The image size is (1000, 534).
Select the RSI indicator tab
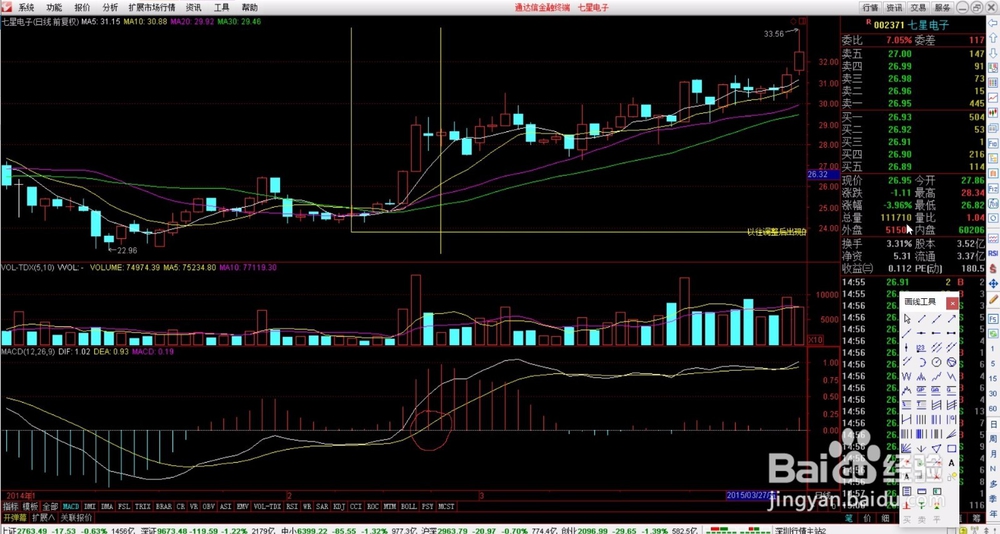pos(291,506)
